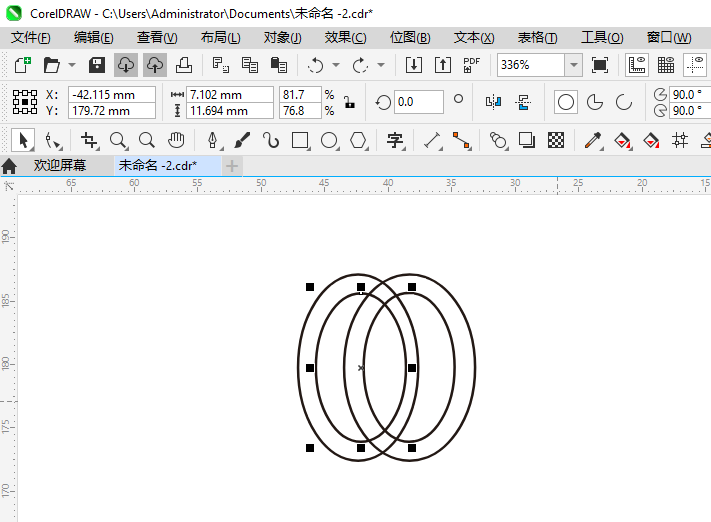Click the cloud upload icon

155,65
